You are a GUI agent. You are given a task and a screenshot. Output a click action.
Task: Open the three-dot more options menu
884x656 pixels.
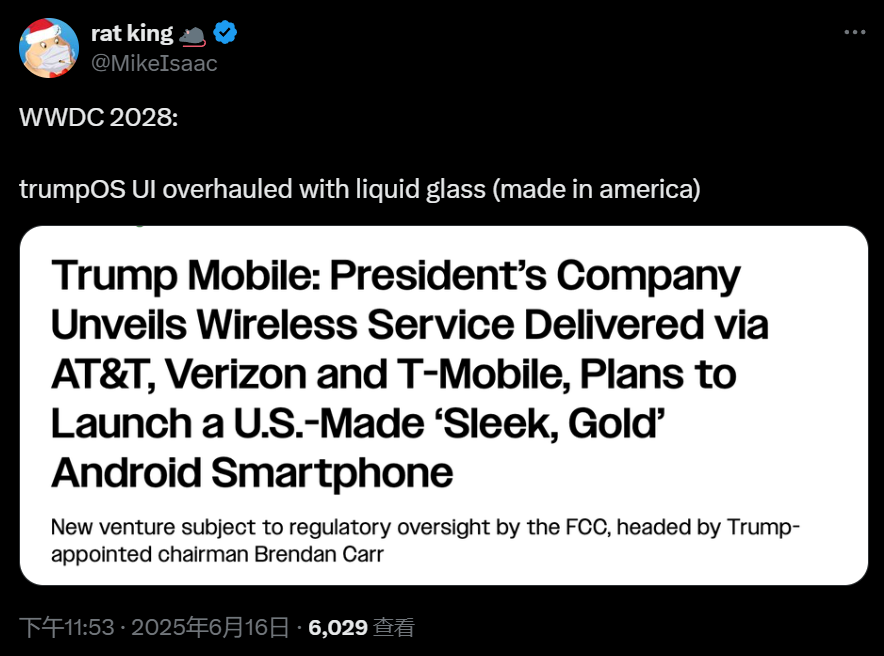[854, 32]
